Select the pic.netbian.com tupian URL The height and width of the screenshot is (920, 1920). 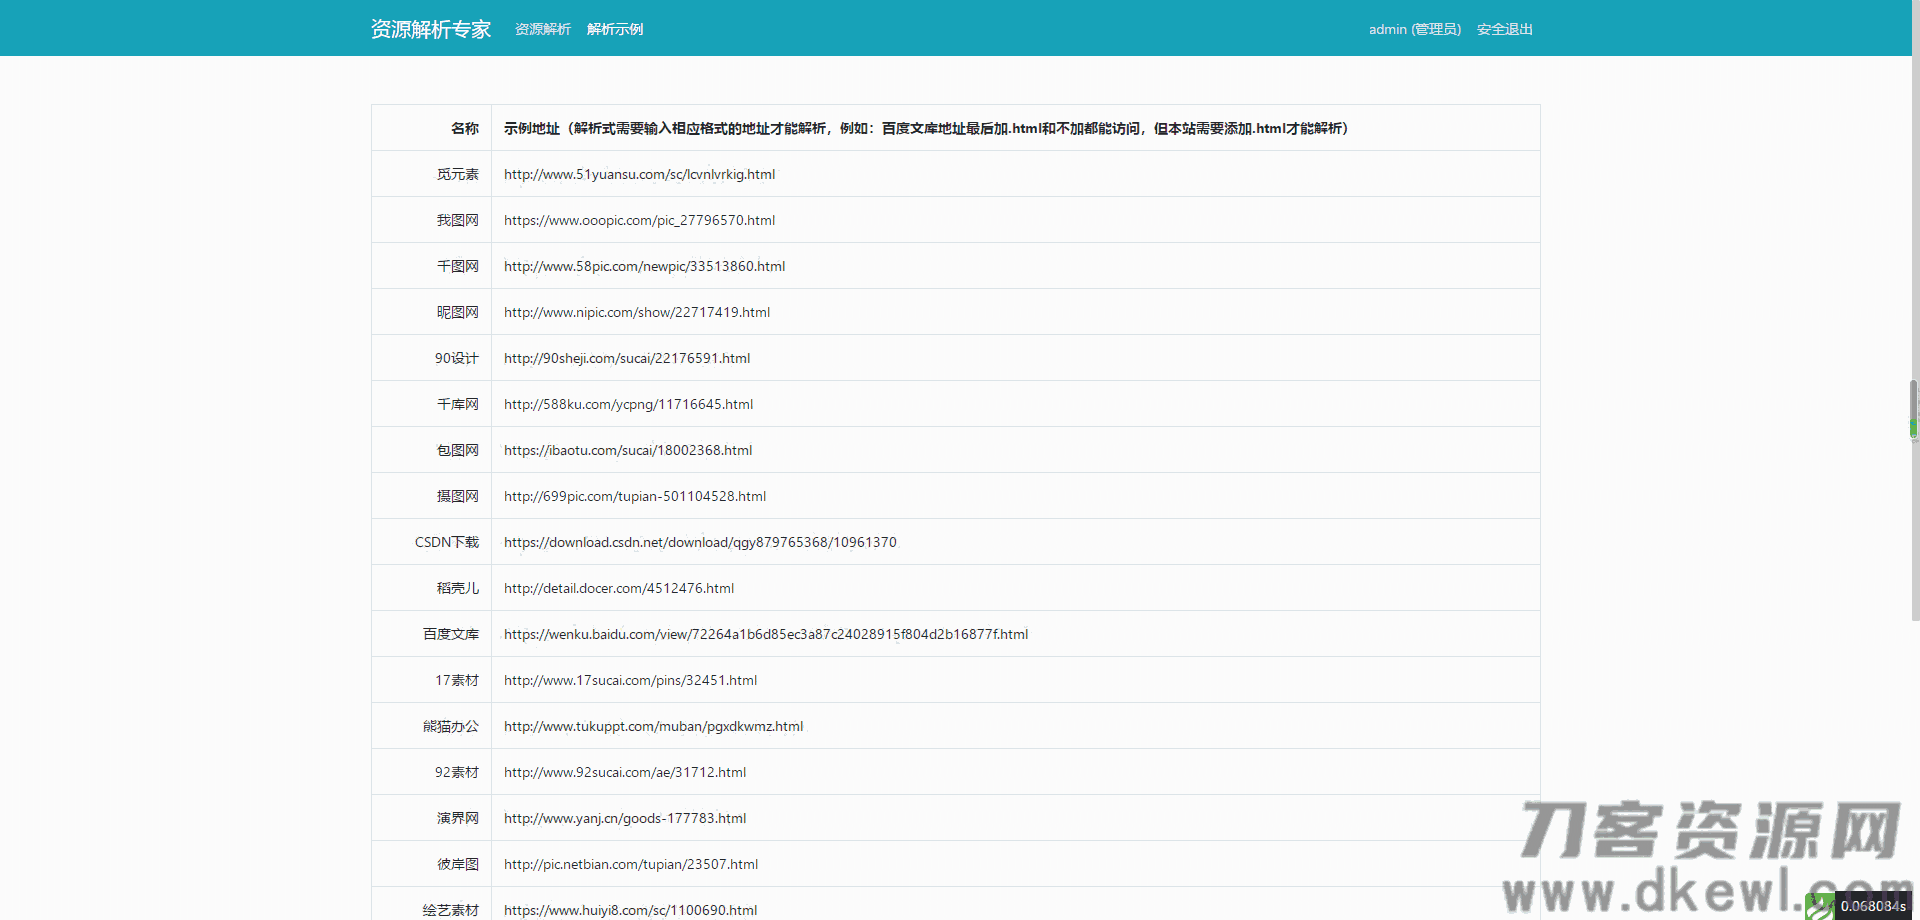pyautogui.click(x=631, y=864)
